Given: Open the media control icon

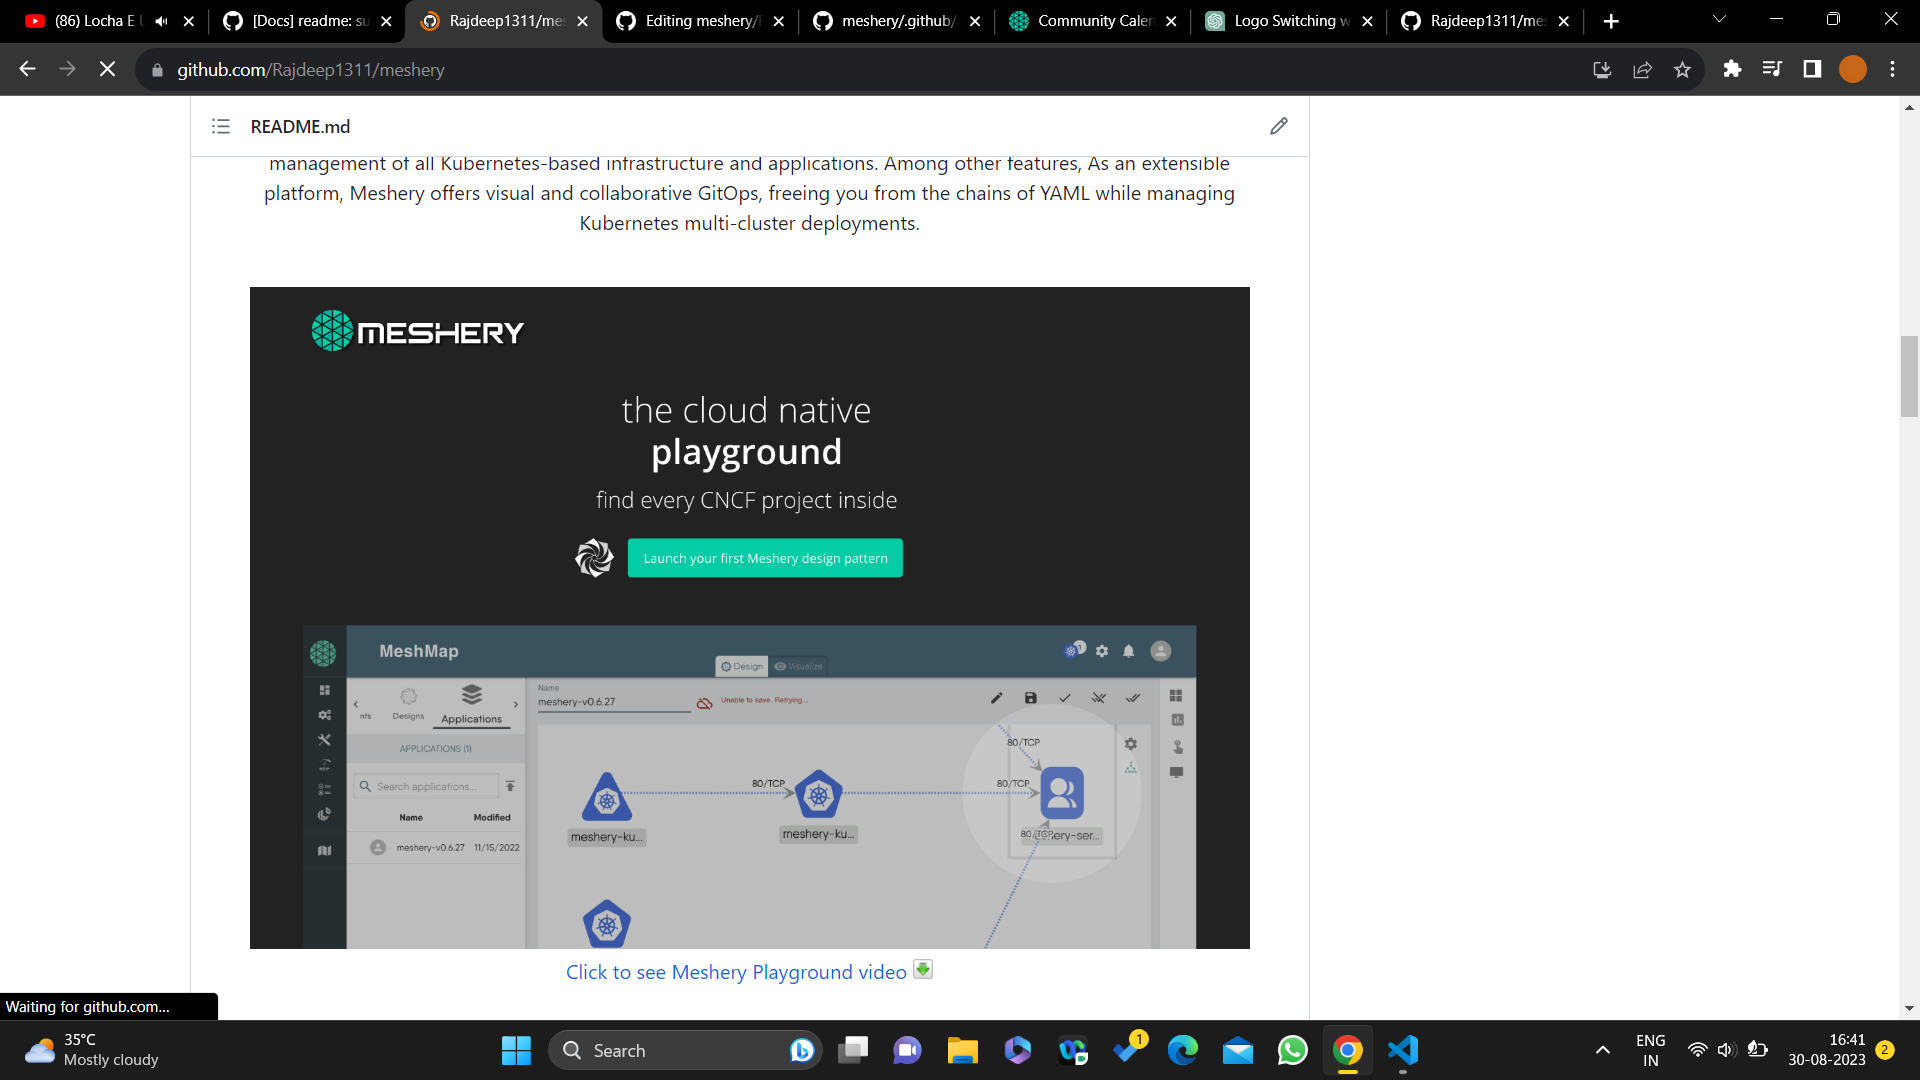Looking at the screenshot, I should coord(1772,69).
